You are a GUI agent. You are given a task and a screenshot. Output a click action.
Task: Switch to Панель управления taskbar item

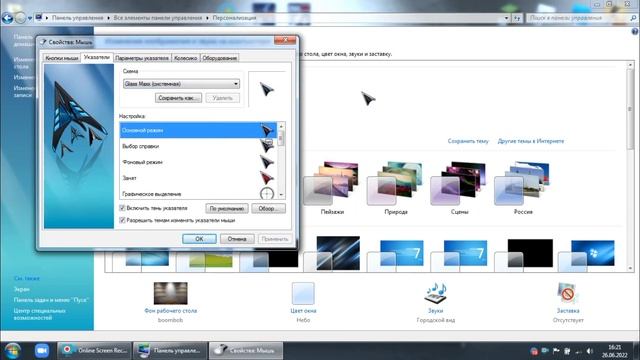pyautogui.click(x=170, y=351)
